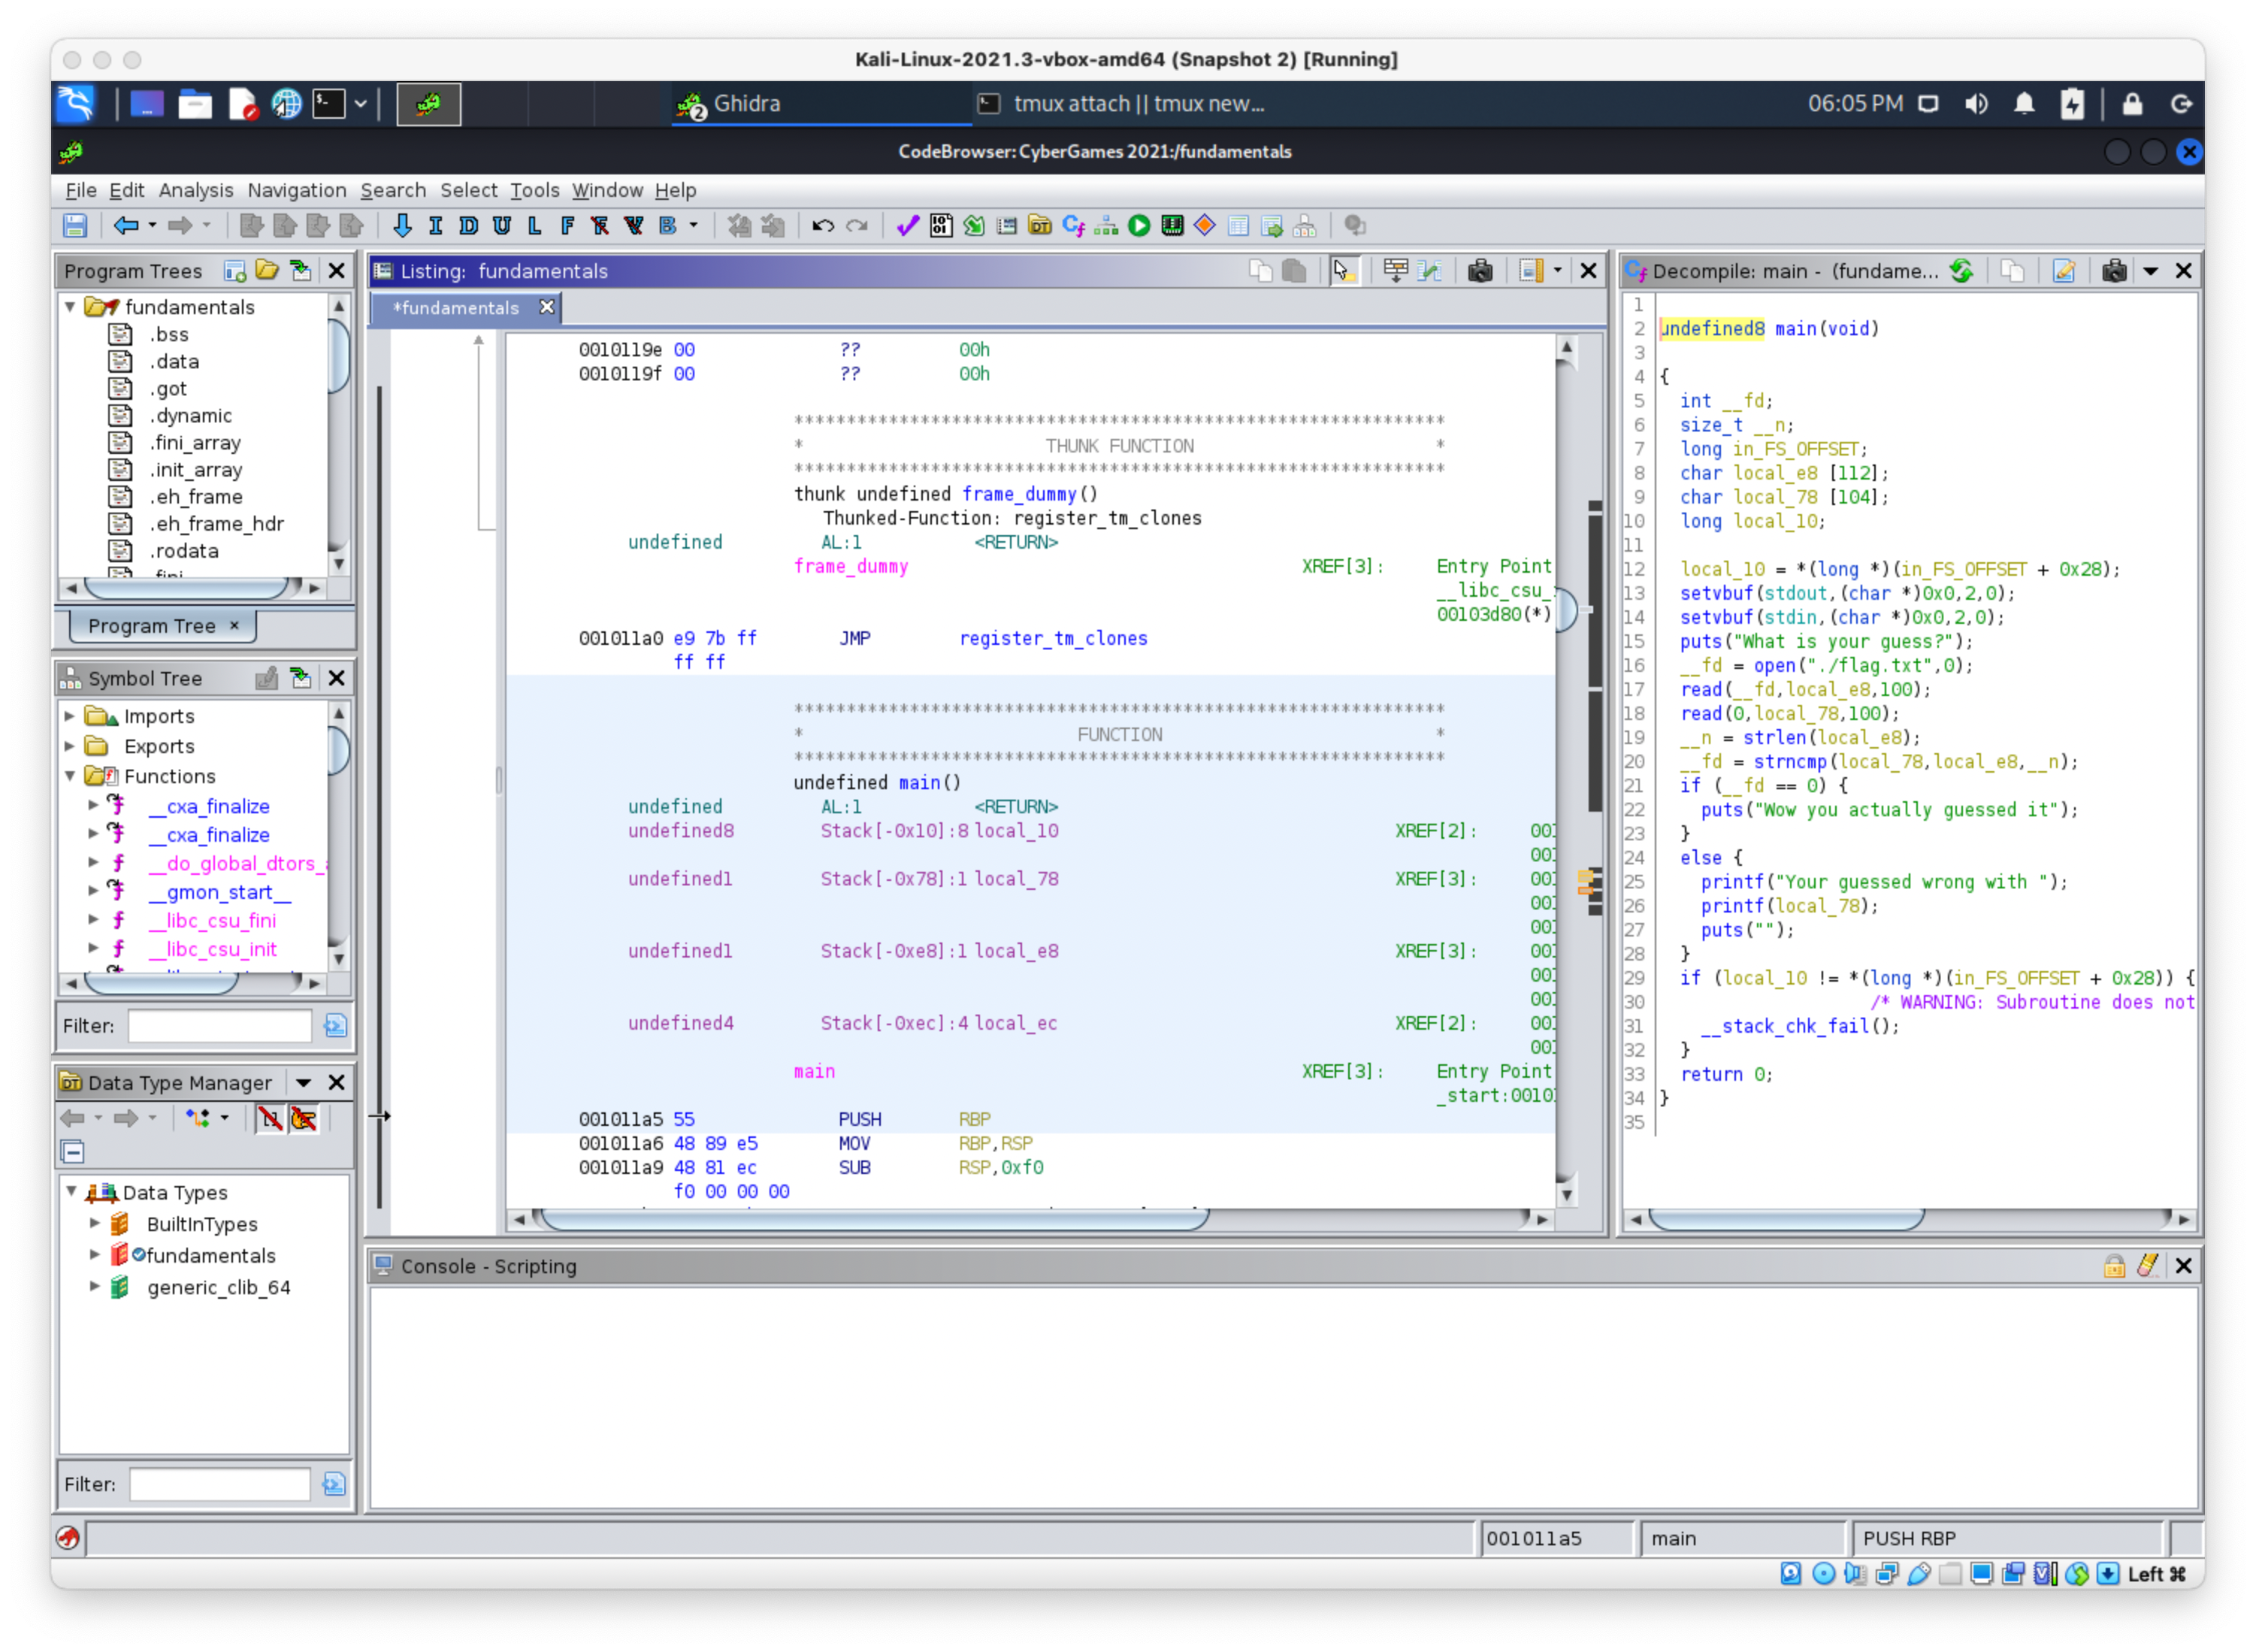The width and height of the screenshot is (2256, 1652).
Task: Toggle the Listing field format editor icon
Action: click(1396, 271)
